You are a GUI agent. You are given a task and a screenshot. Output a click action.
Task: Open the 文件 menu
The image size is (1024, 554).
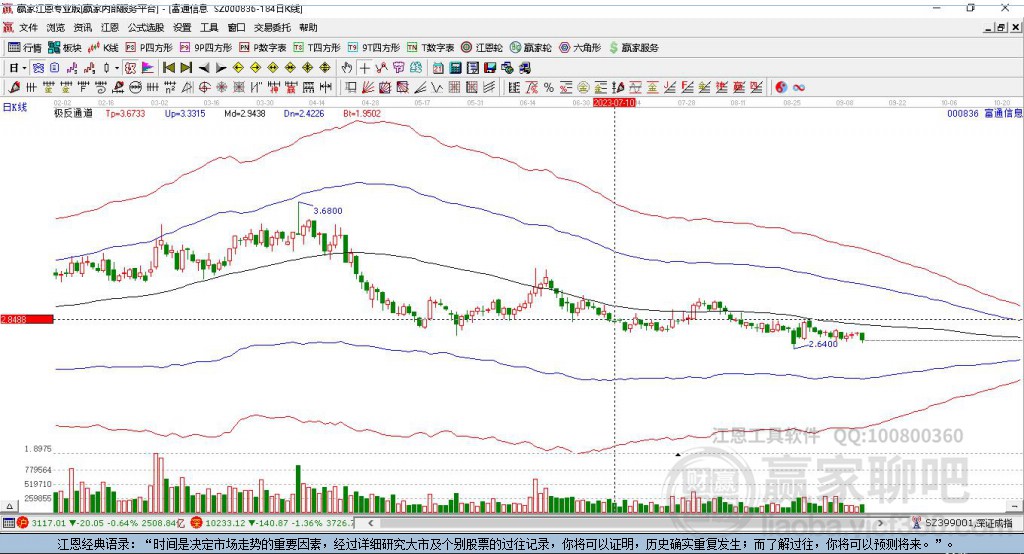point(28,27)
